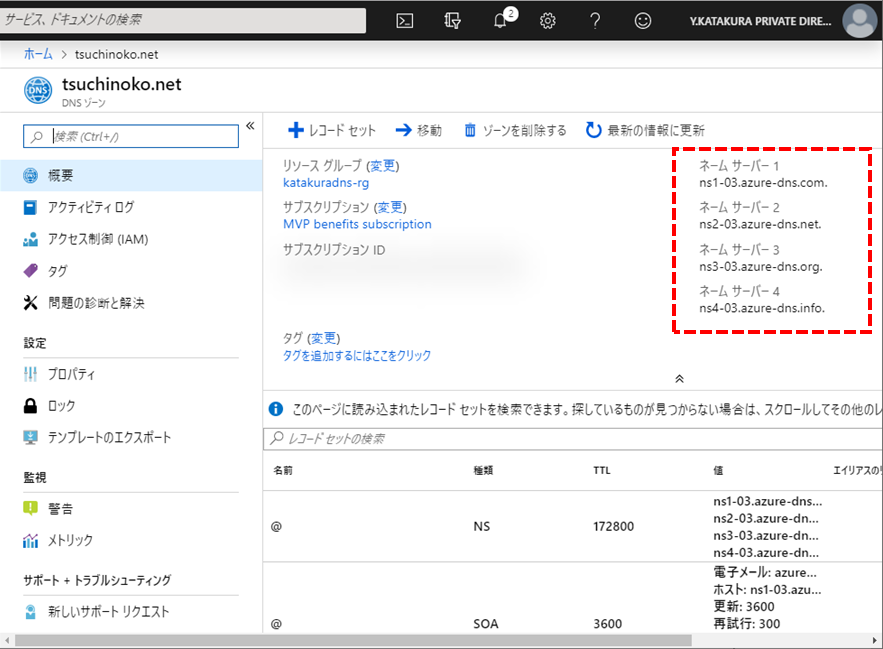The width and height of the screenshot is (883, 649).
Task: Open the help question mark
Action: pos(595,21)
